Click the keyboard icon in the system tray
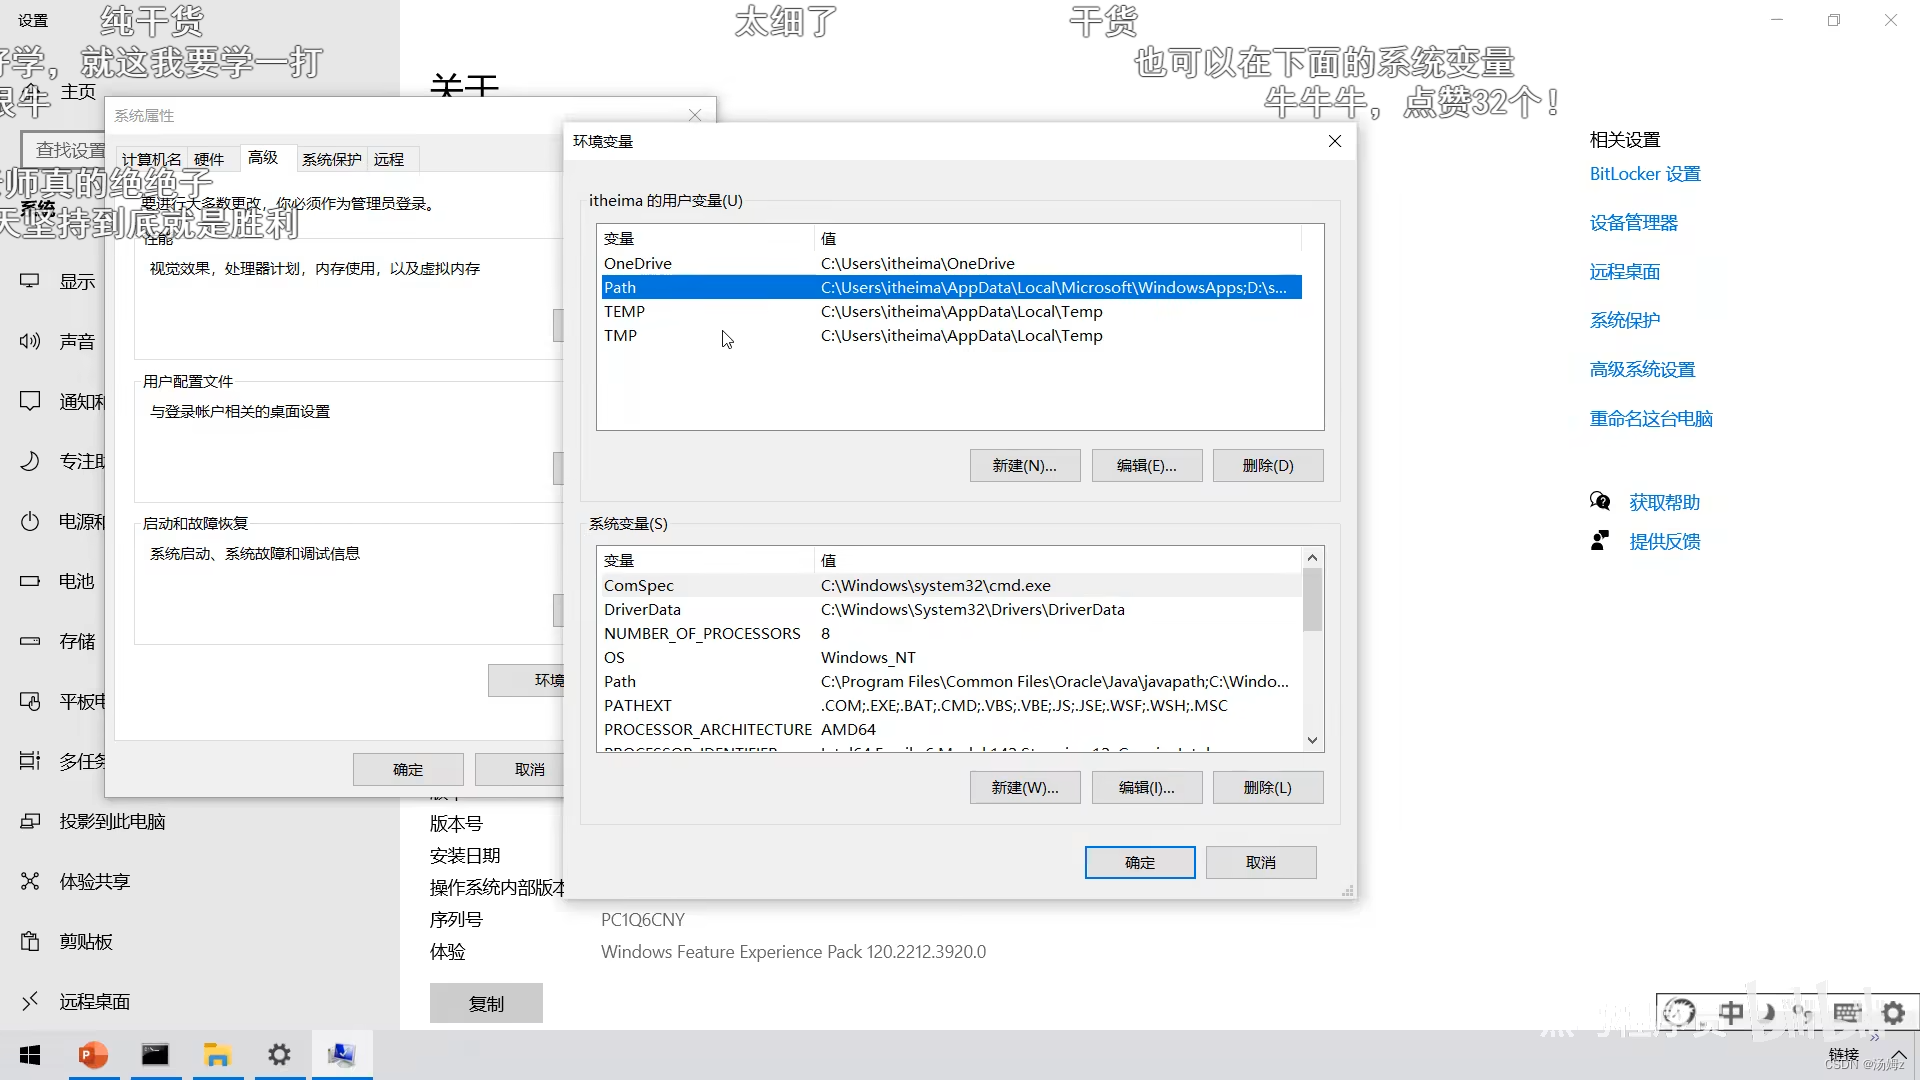The width and height of the screenshot is (1920, 1080). [1848, 1013]
